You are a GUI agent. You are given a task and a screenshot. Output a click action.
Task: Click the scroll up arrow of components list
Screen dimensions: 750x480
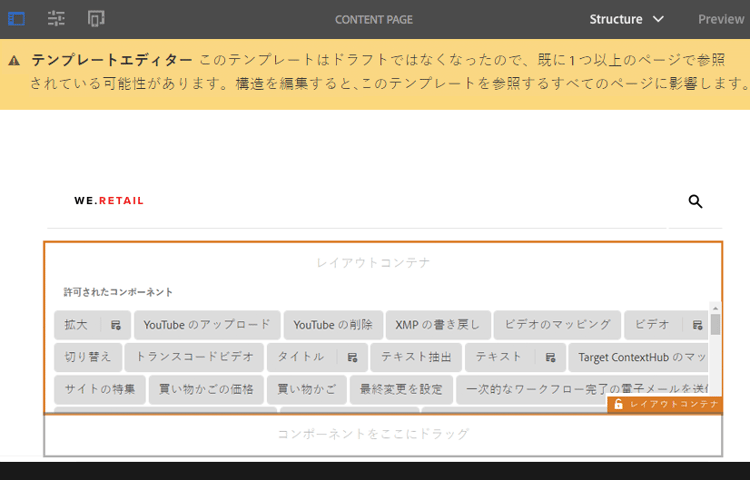point(715,308)
